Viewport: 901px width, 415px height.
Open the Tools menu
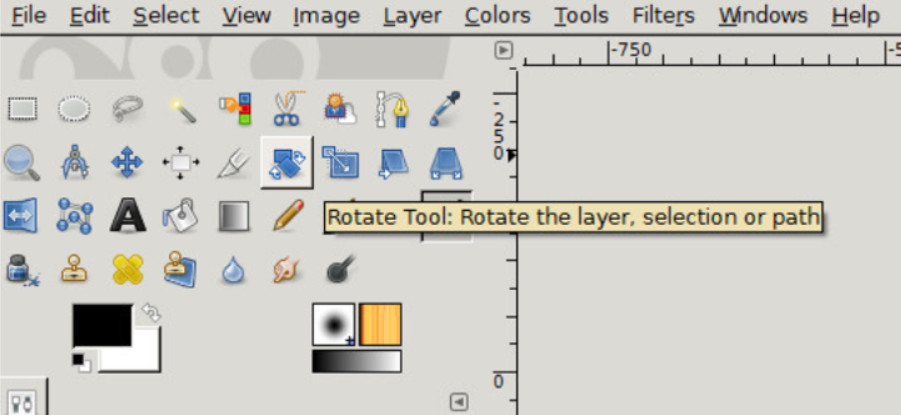click(581, 16)
